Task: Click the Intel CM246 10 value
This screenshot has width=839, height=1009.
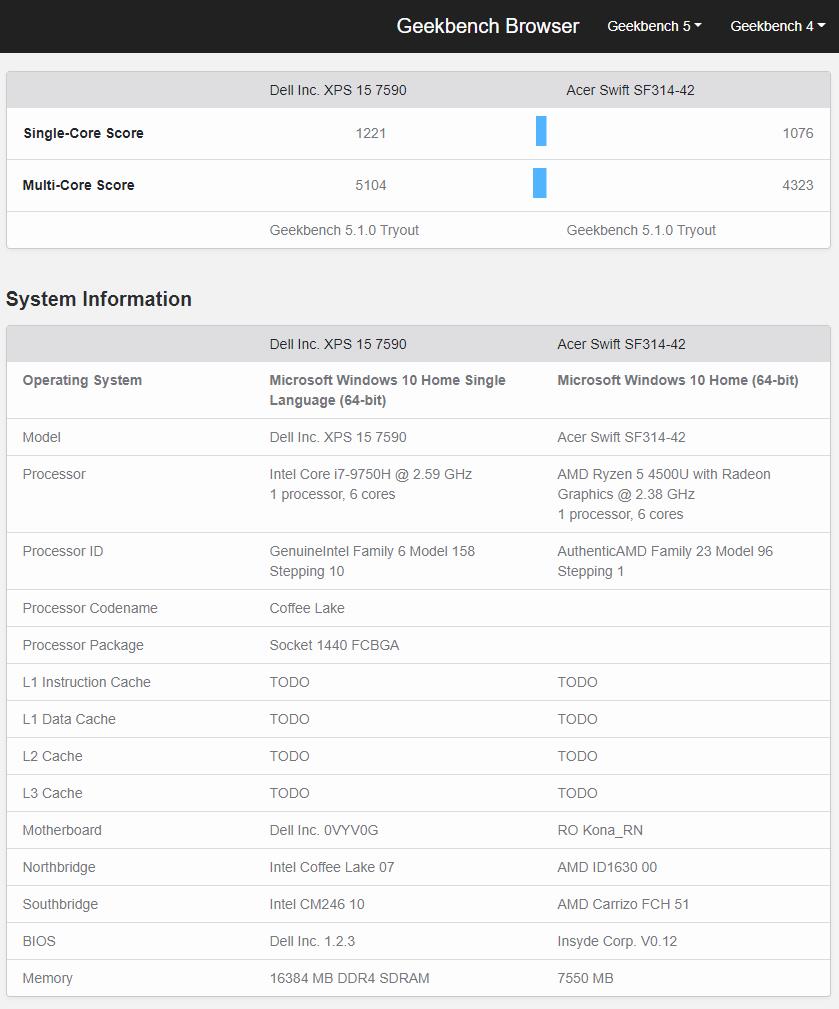Action: point(317,904)
